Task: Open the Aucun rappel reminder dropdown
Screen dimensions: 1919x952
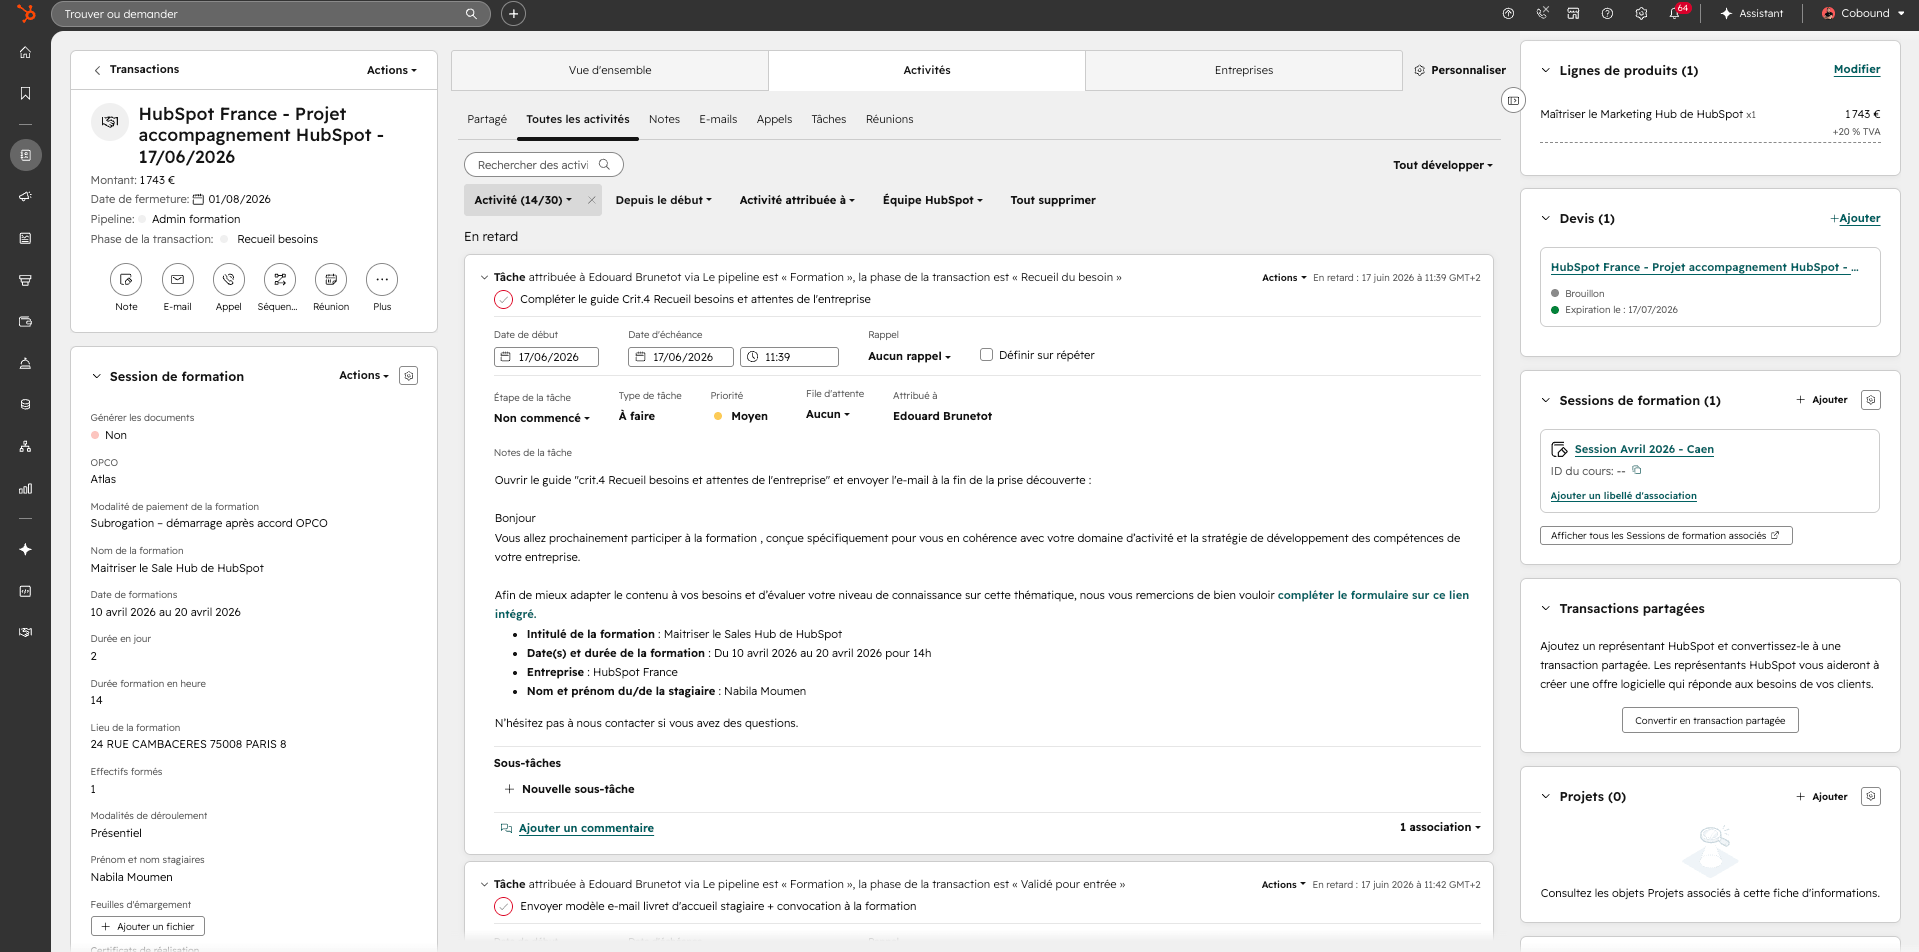Action: [x=909, y=356]
